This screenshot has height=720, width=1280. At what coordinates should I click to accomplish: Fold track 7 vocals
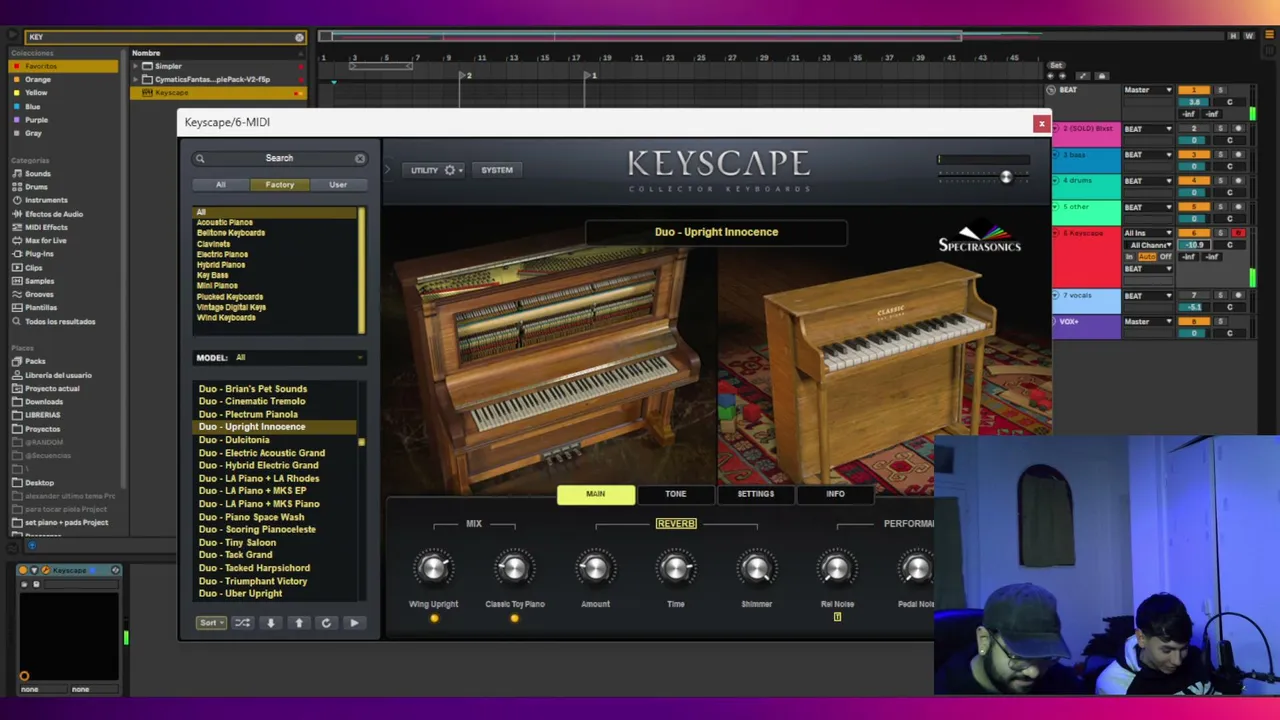coord(1055,296)
